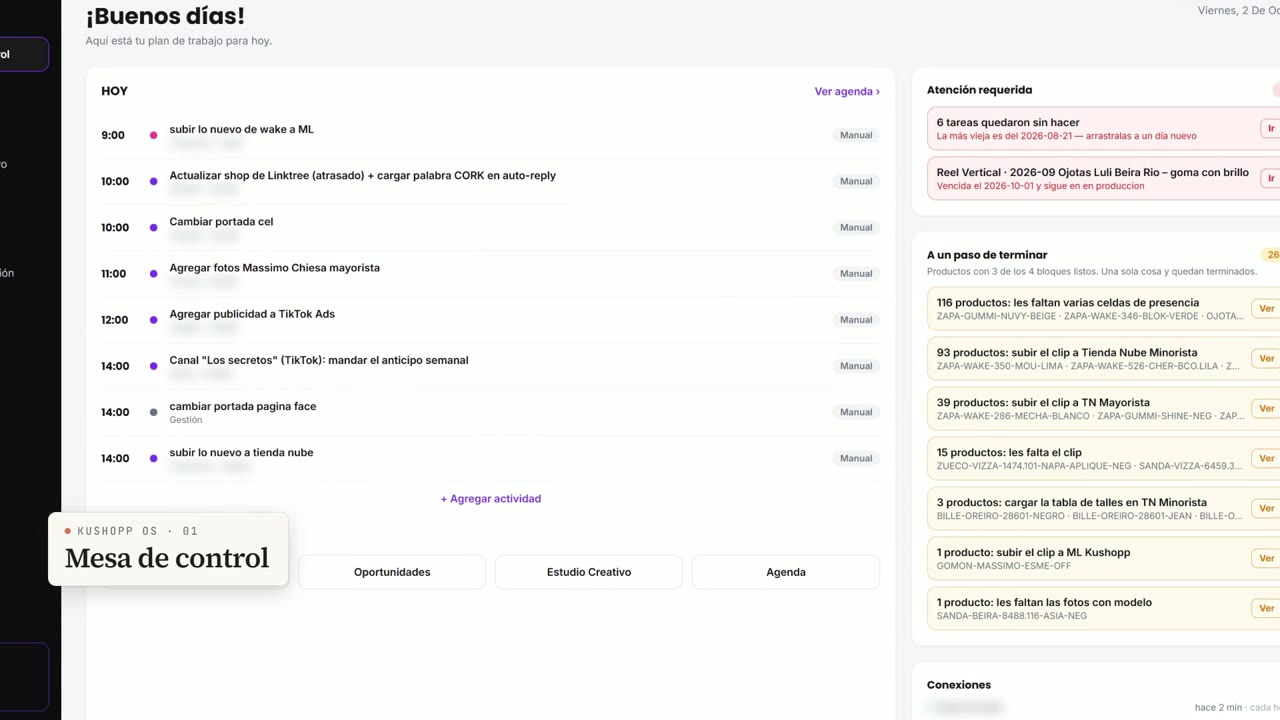Viewport: 1280px width, 720px height.
Task: Click the 'Conexiones' heading
Action: point(959,685)
